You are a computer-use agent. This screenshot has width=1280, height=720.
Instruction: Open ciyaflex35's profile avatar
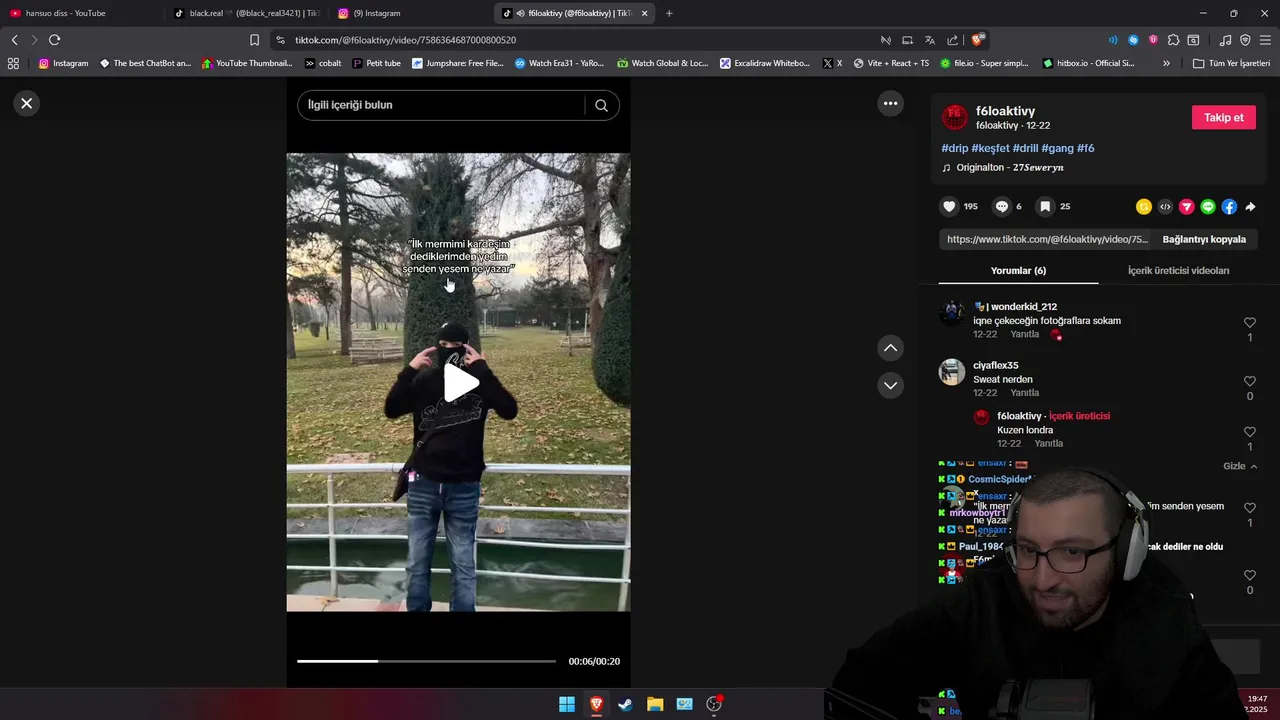pyautogui.click(x=952, y=372)
